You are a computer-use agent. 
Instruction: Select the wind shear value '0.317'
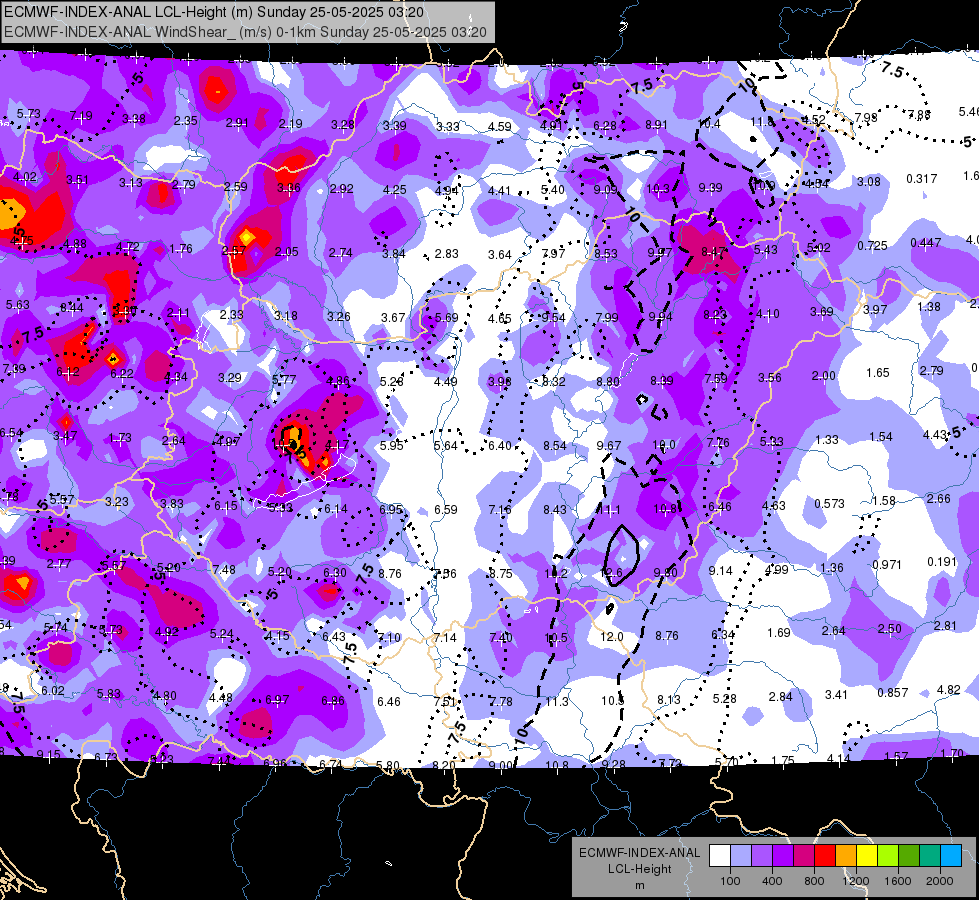pos(922,179)
